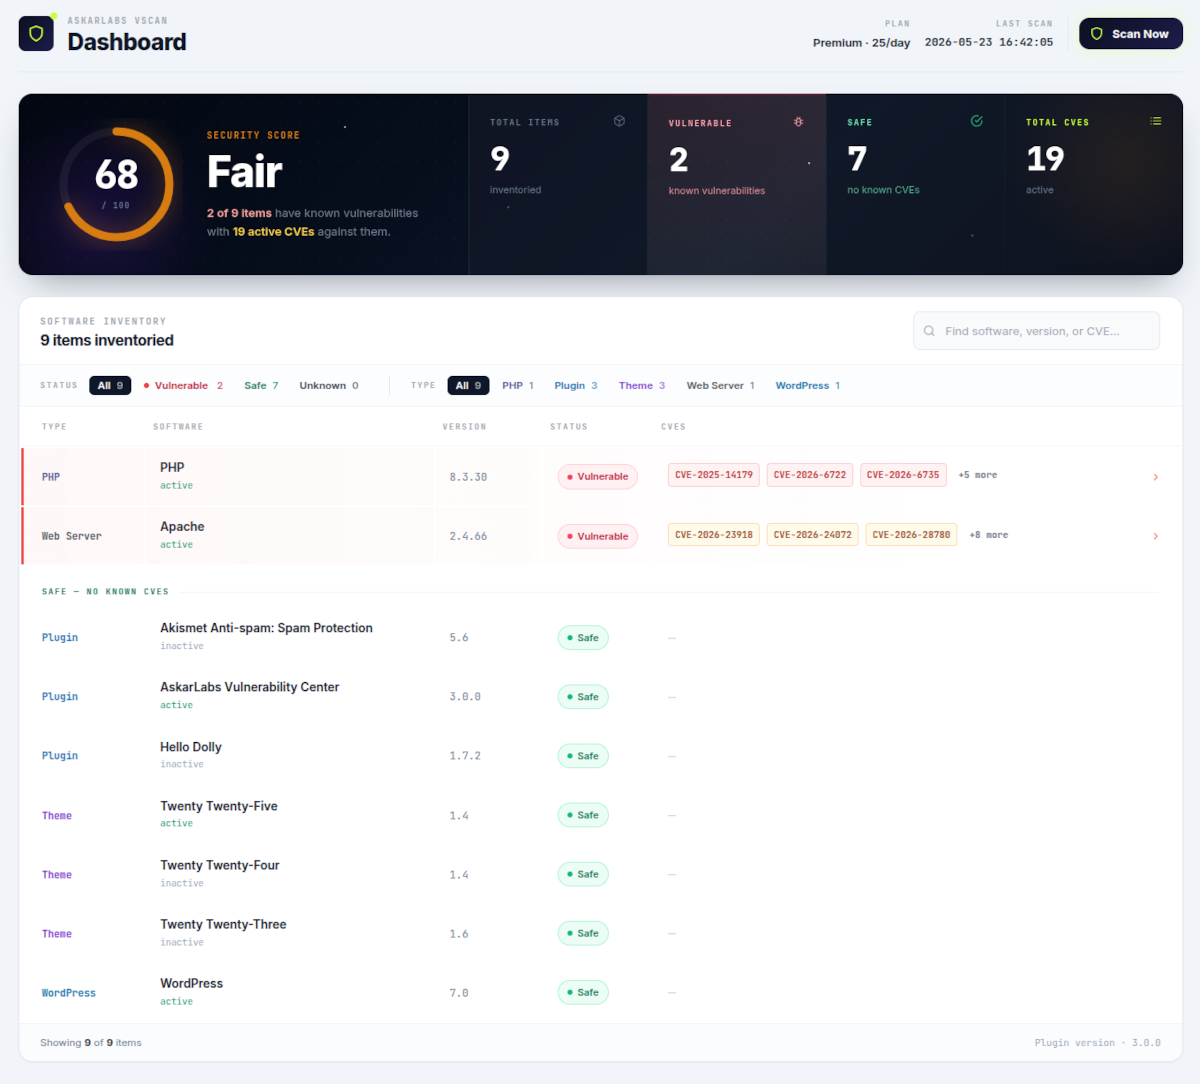Select the Twenty Twenty-Four theme name
Screen dimensions: 1200x1084
point(220,865)
